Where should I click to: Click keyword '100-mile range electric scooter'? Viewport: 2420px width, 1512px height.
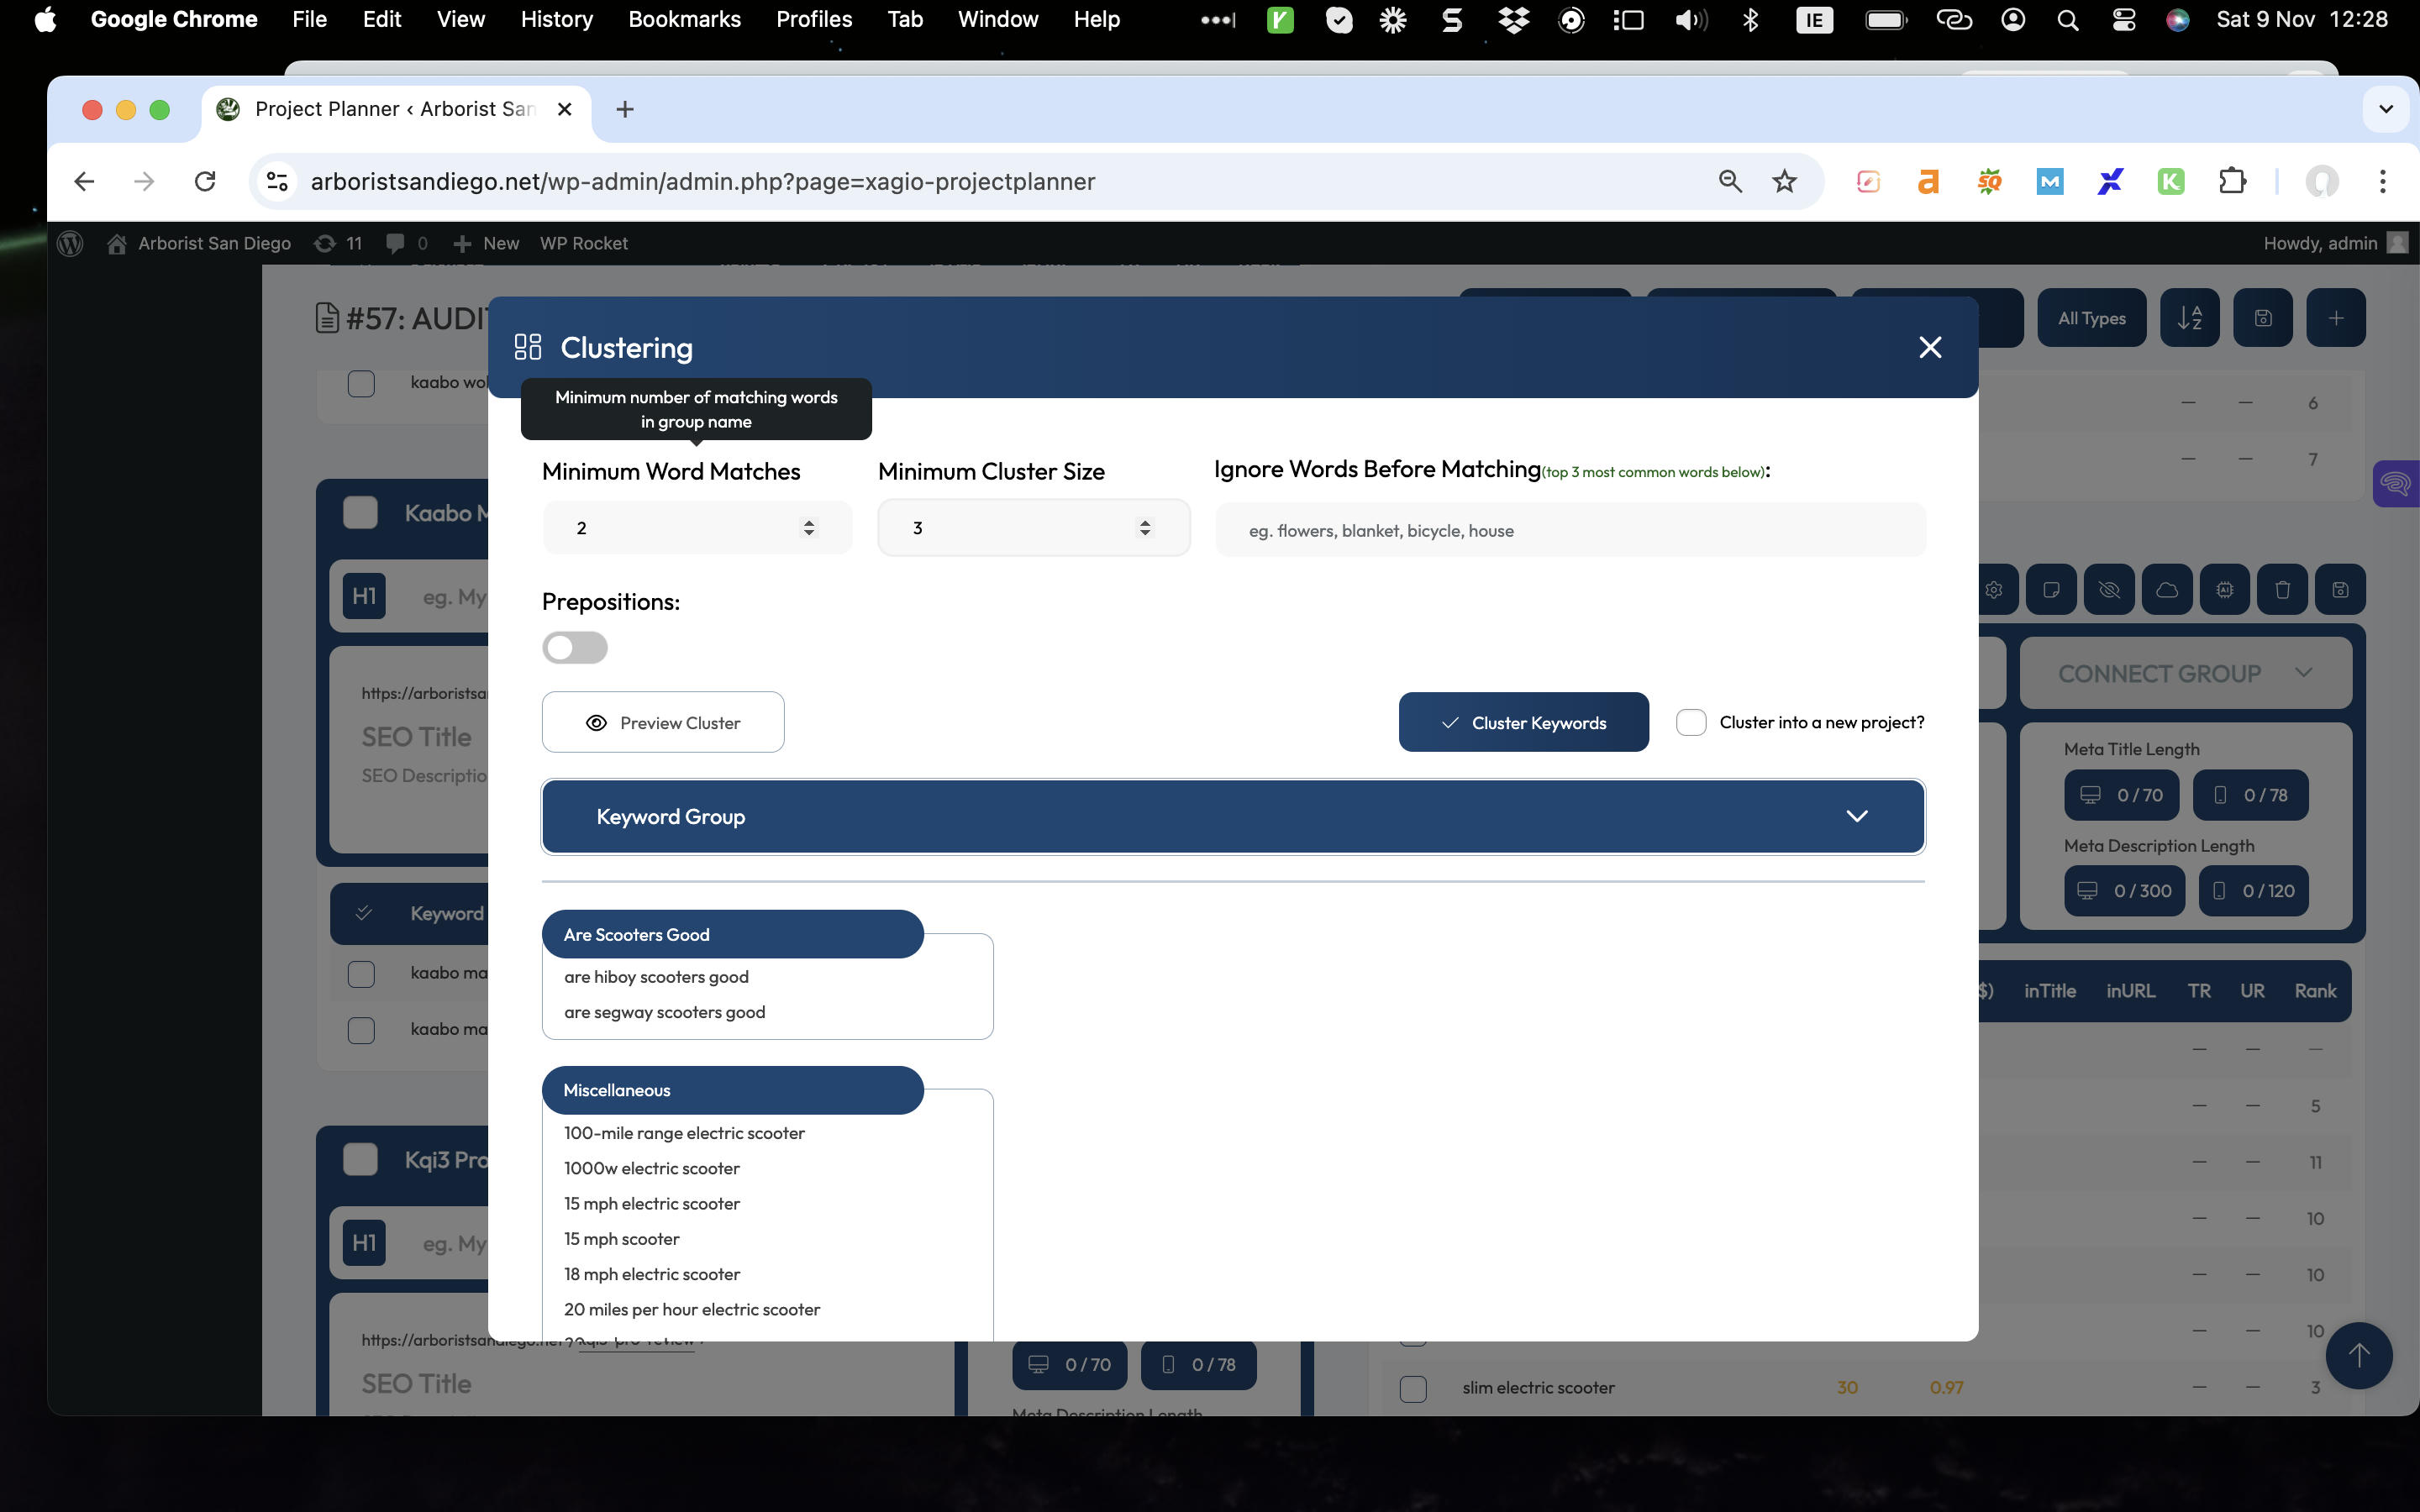[x=684, y=1133]
